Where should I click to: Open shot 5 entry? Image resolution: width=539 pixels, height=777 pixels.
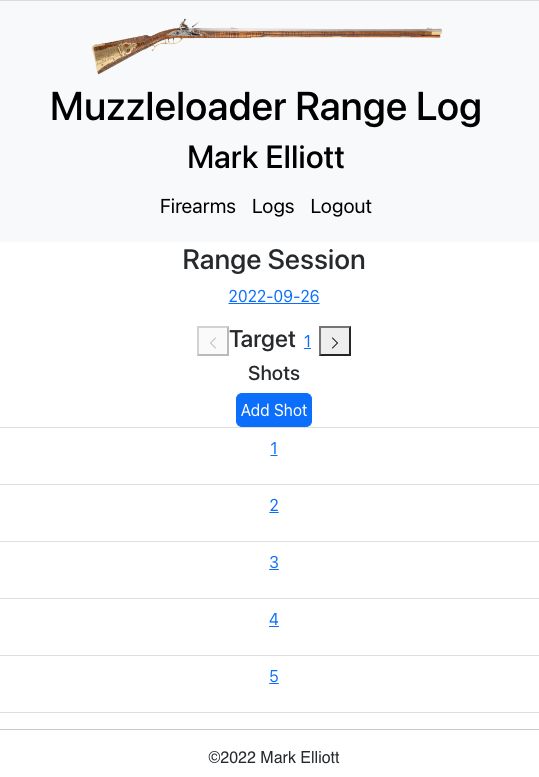(x=274, y=676)
